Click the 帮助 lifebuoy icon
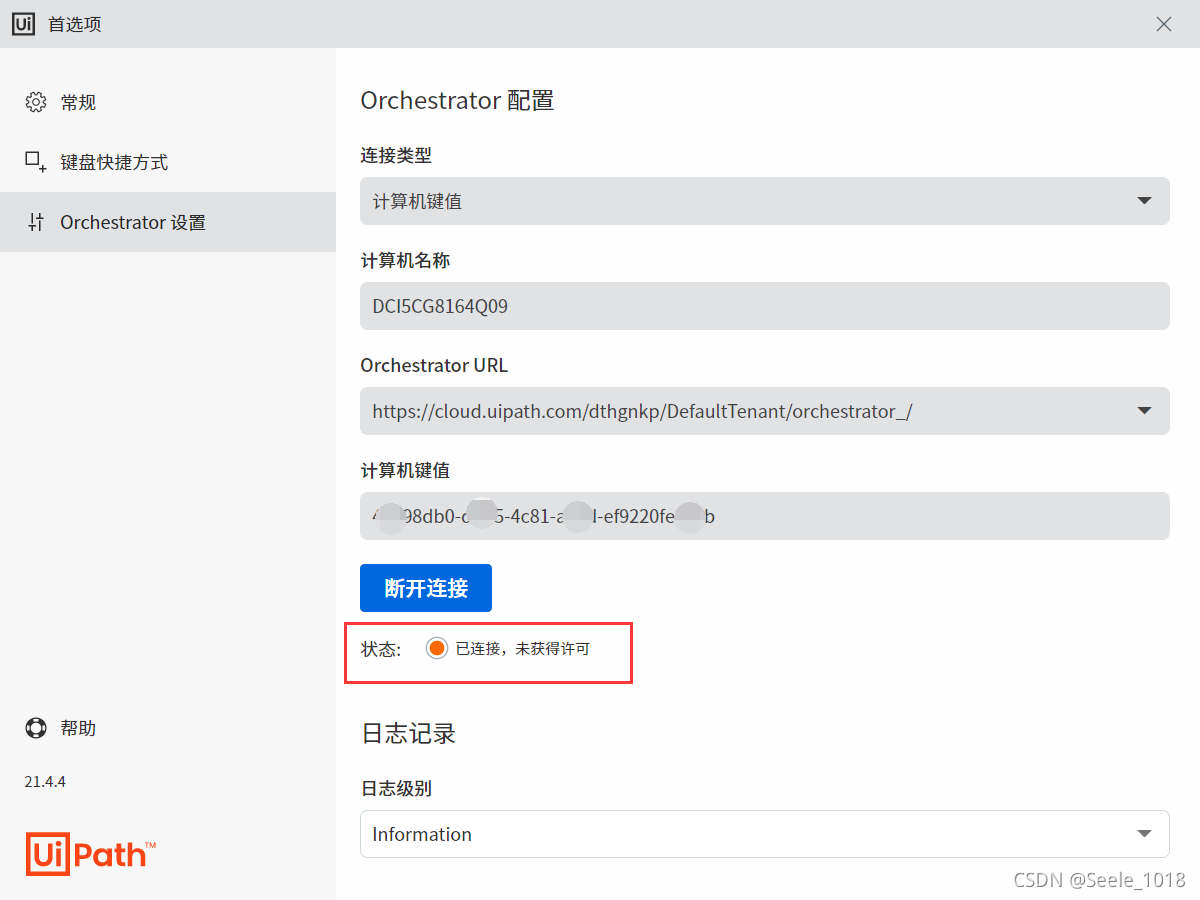 point(36,728)
